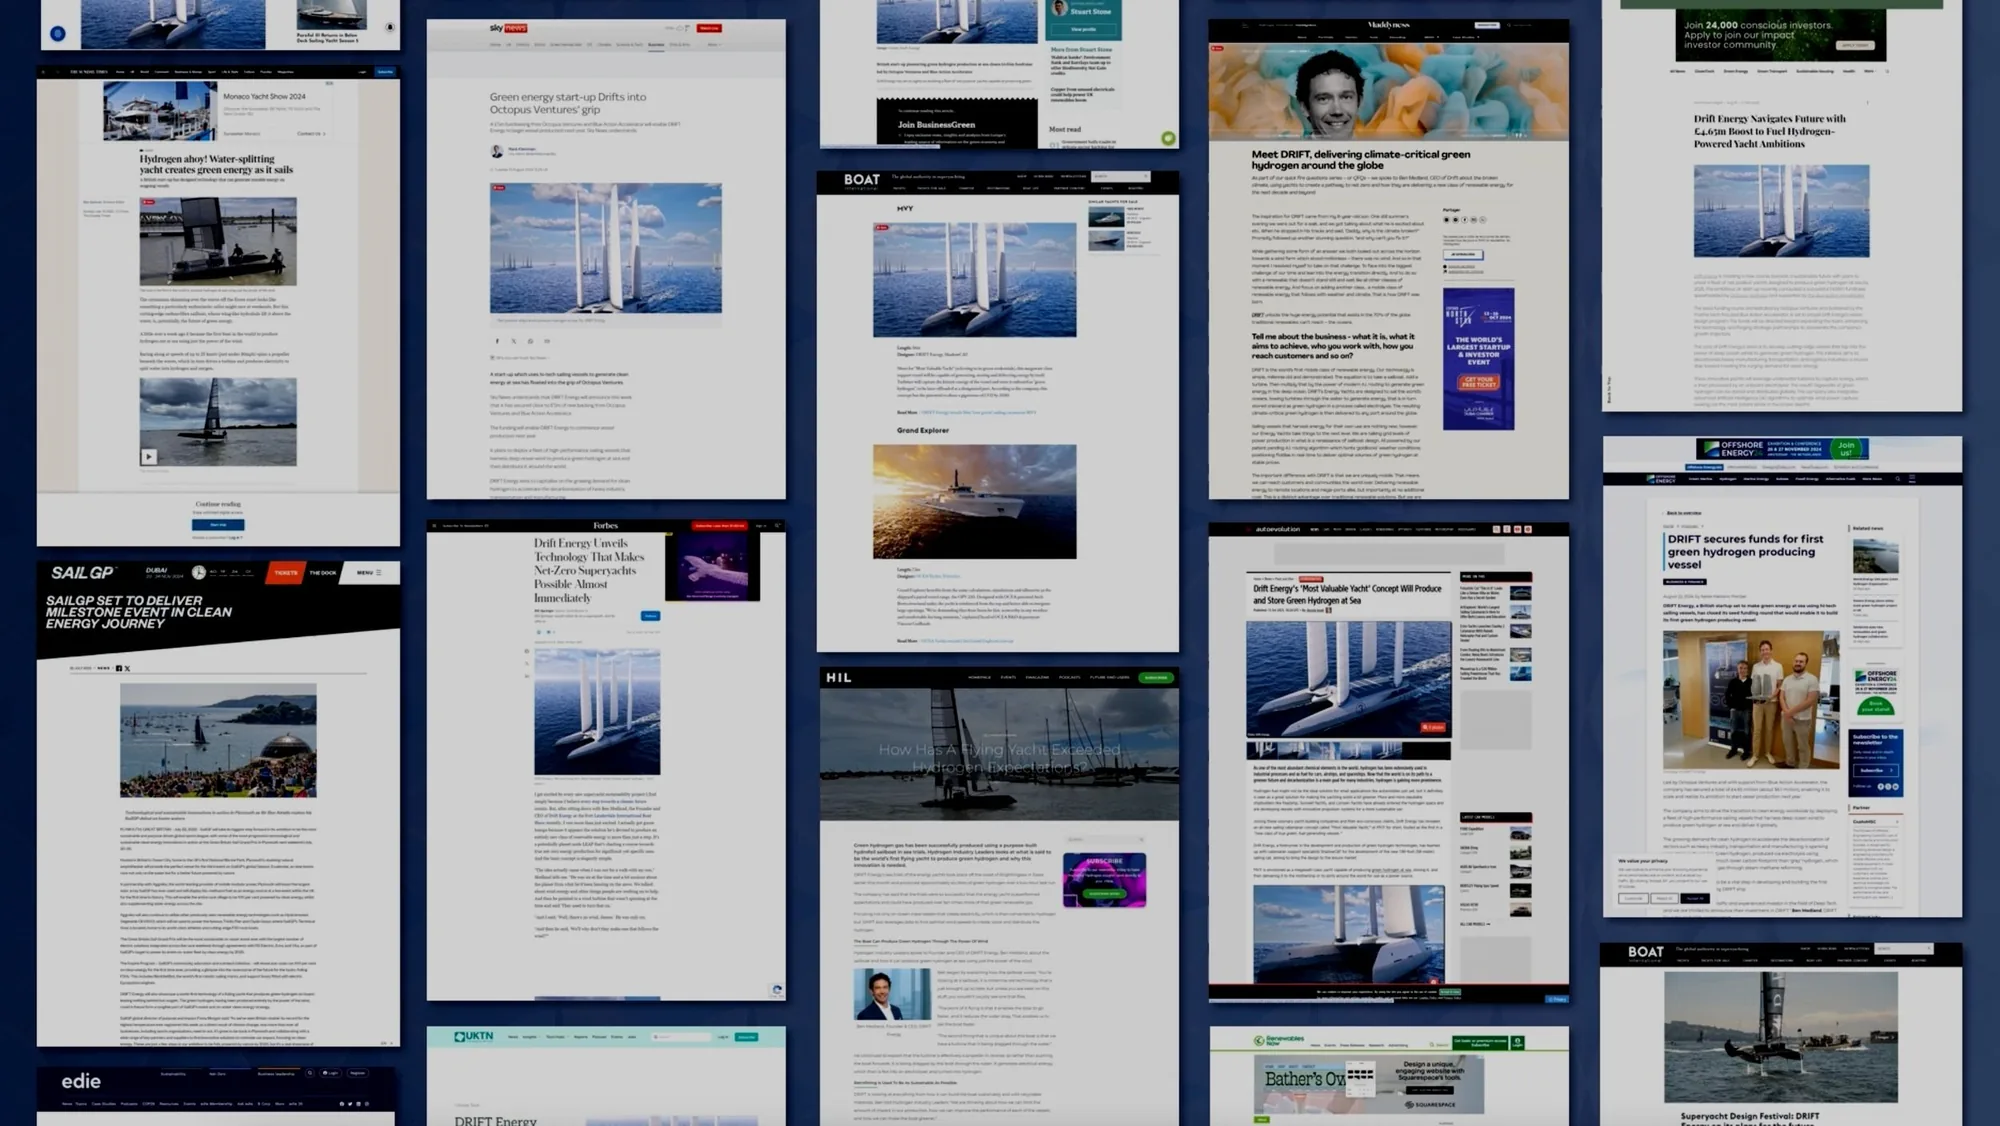This screenshot has height=1126, width=2000.
Task: Click the blue button under Continue reading
Action: click(x=218, y=524)
